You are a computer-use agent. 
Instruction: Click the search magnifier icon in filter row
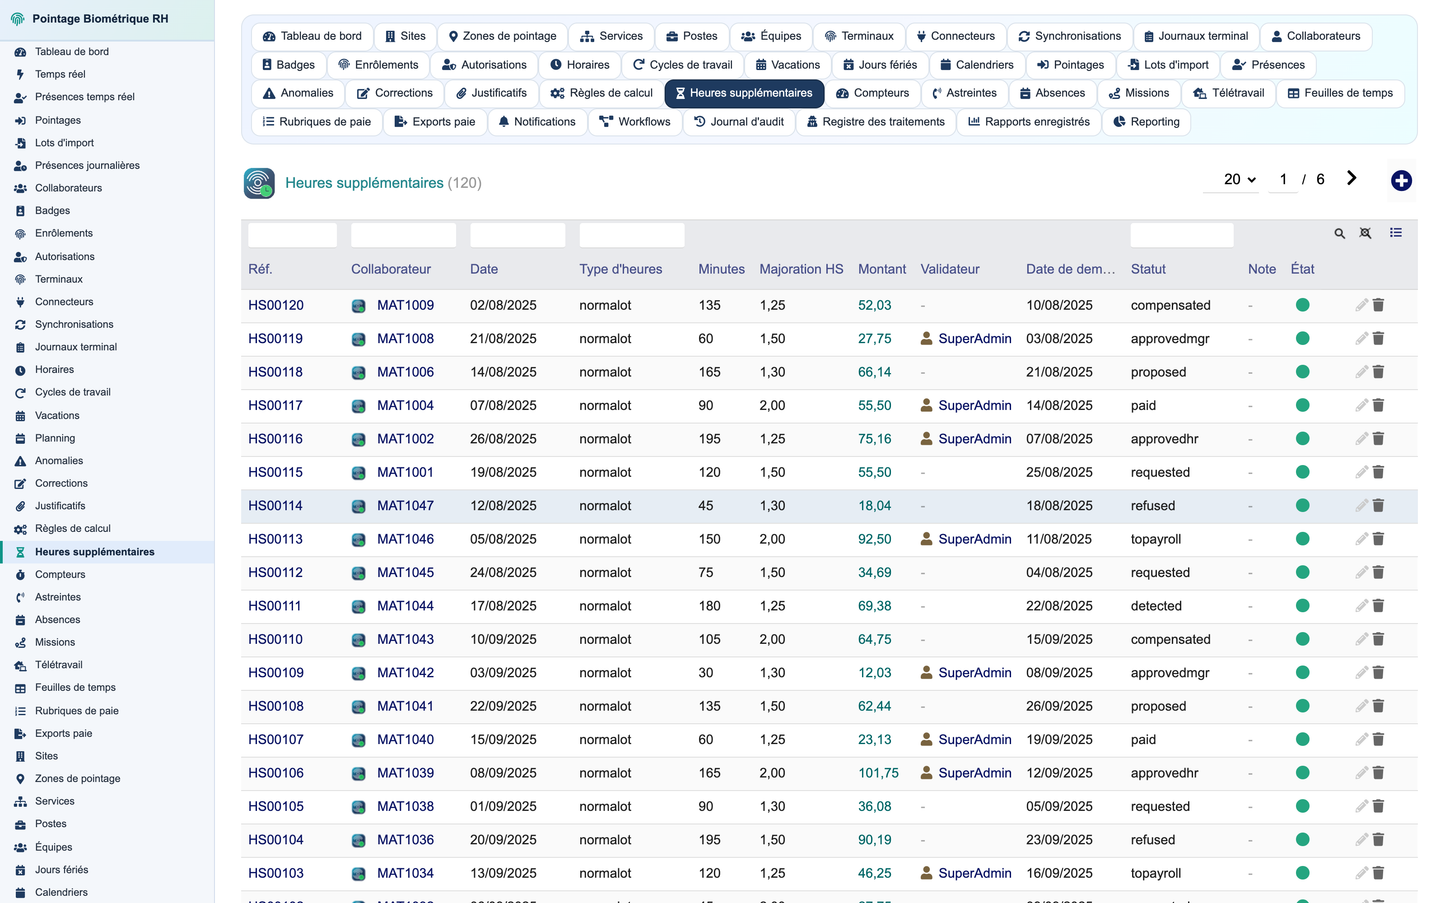(1339, 233)
